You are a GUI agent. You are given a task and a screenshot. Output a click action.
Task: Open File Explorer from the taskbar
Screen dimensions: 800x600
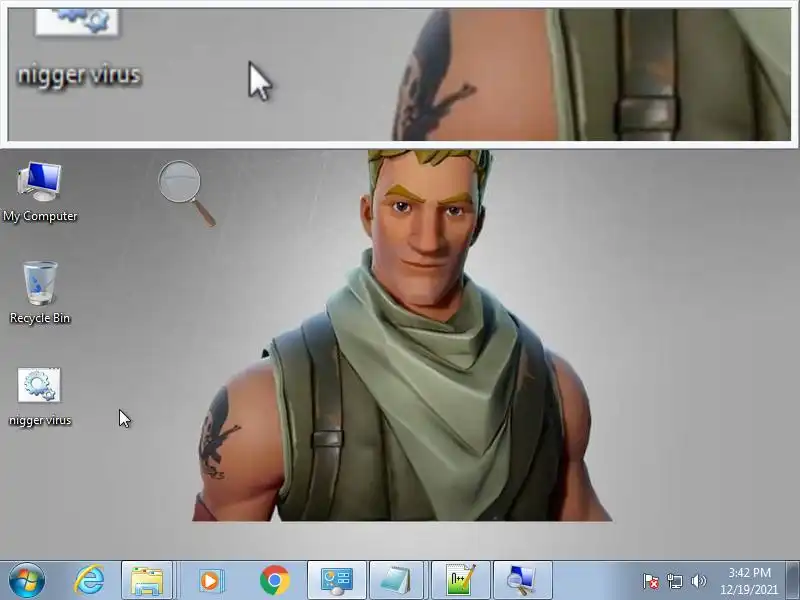coord(147,581)
